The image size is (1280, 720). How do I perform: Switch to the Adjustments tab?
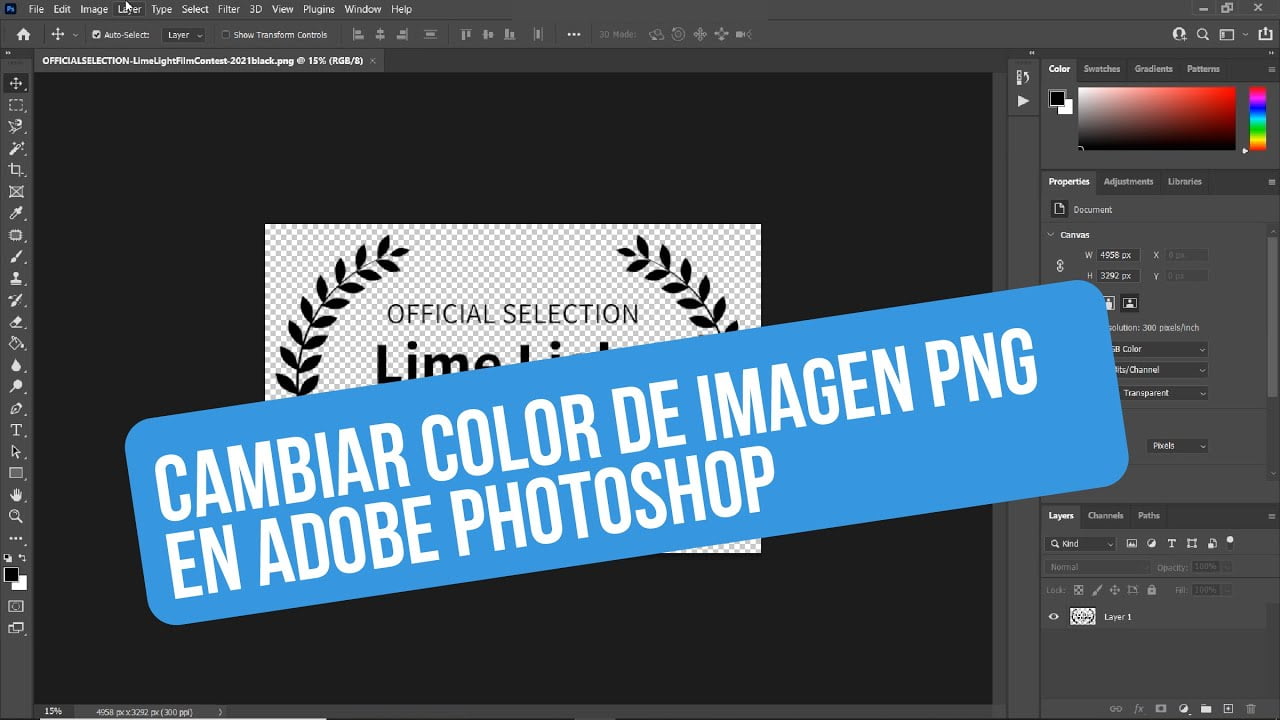(1128, 182)
